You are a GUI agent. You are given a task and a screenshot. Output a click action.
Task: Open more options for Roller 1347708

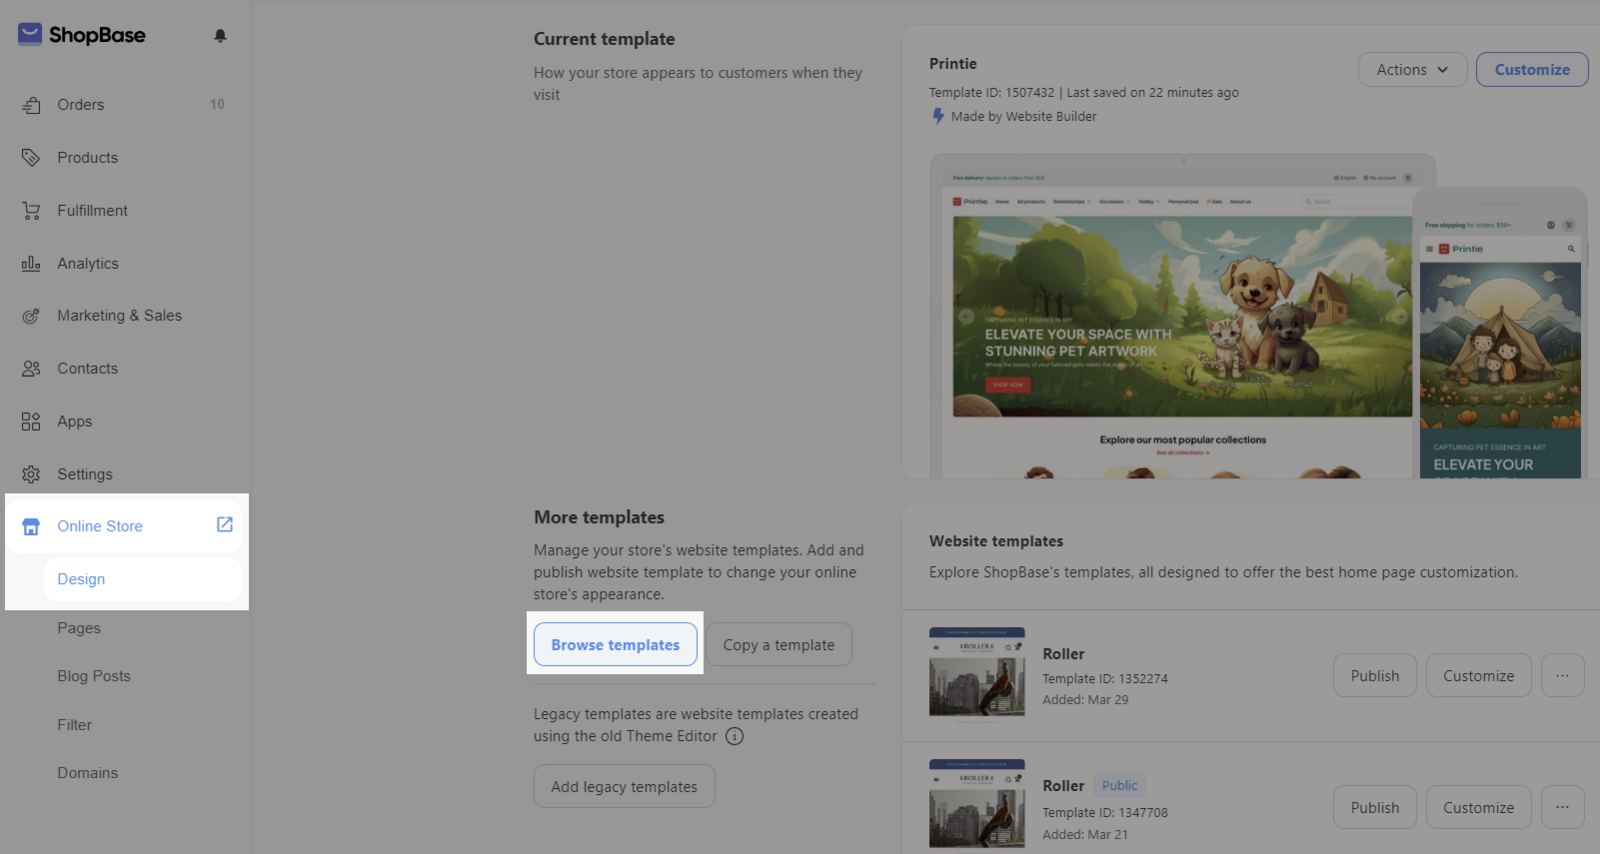[x=1562, y=808]
